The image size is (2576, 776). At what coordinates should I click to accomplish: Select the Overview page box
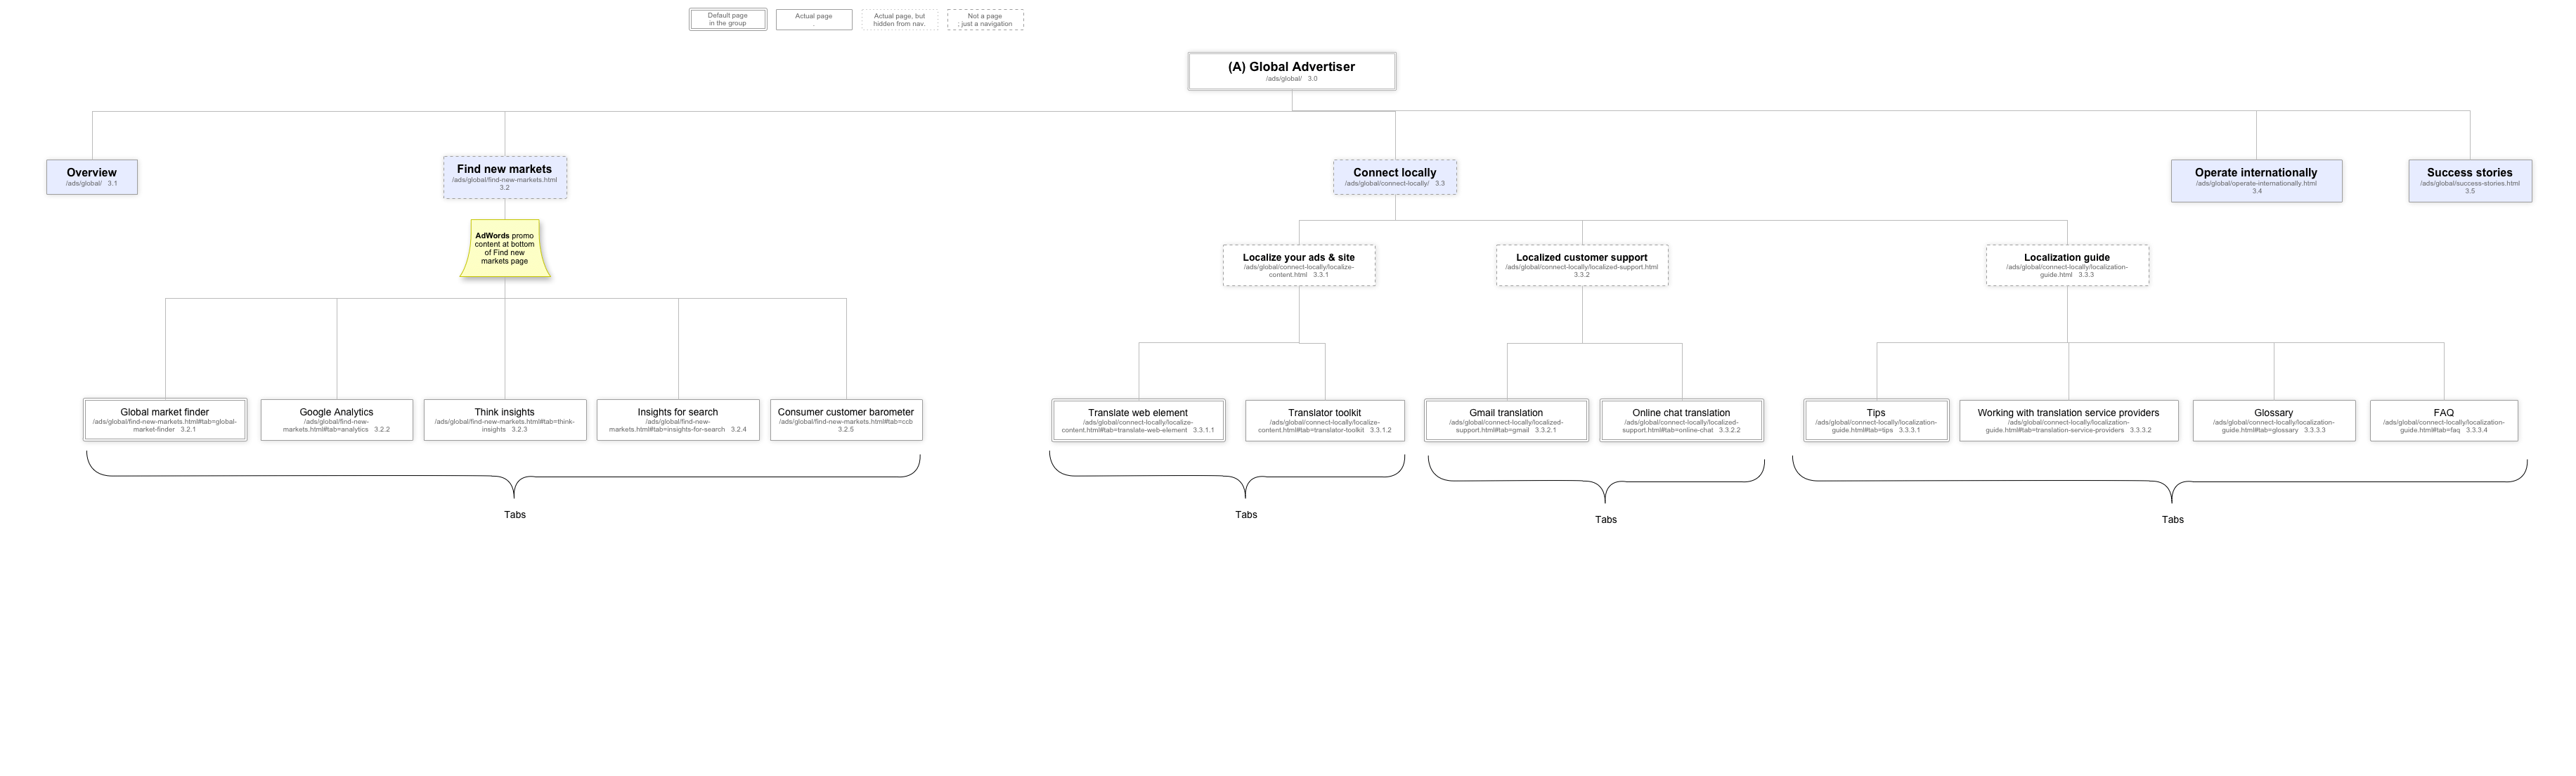pyautogui.click(x=92, y=177)
